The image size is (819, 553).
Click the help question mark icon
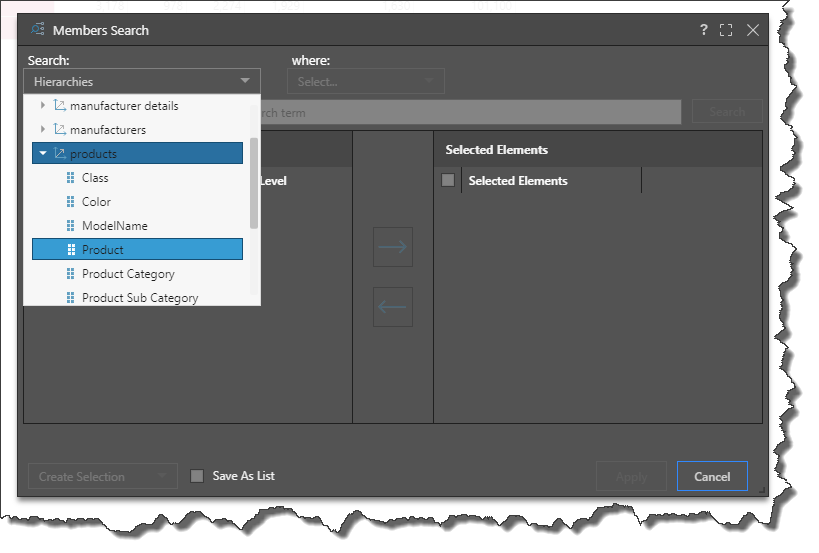(704, 30)
